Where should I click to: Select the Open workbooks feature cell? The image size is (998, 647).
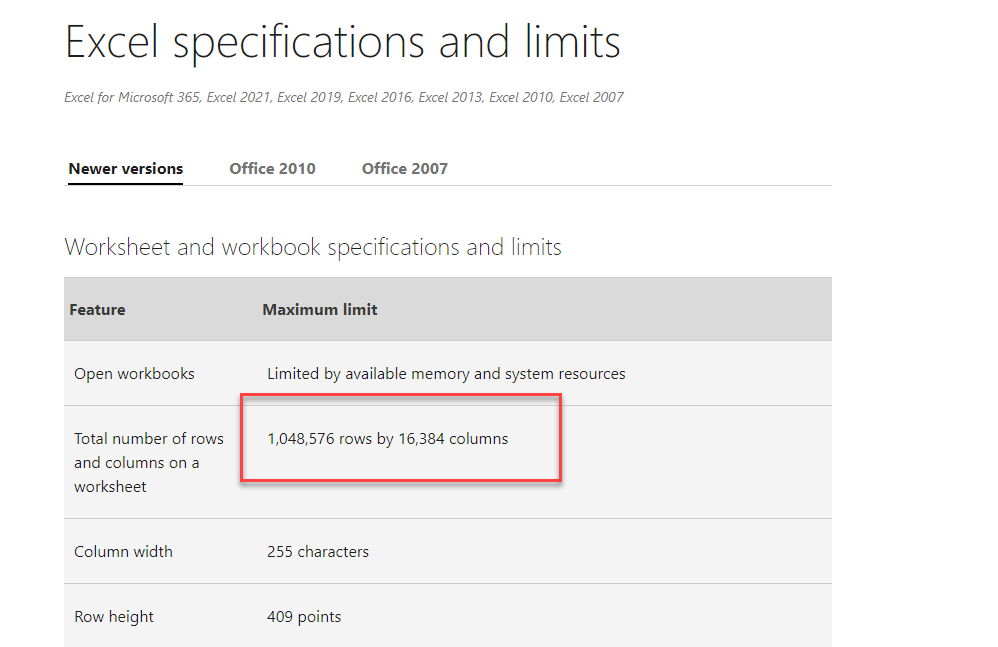(134, 374)
